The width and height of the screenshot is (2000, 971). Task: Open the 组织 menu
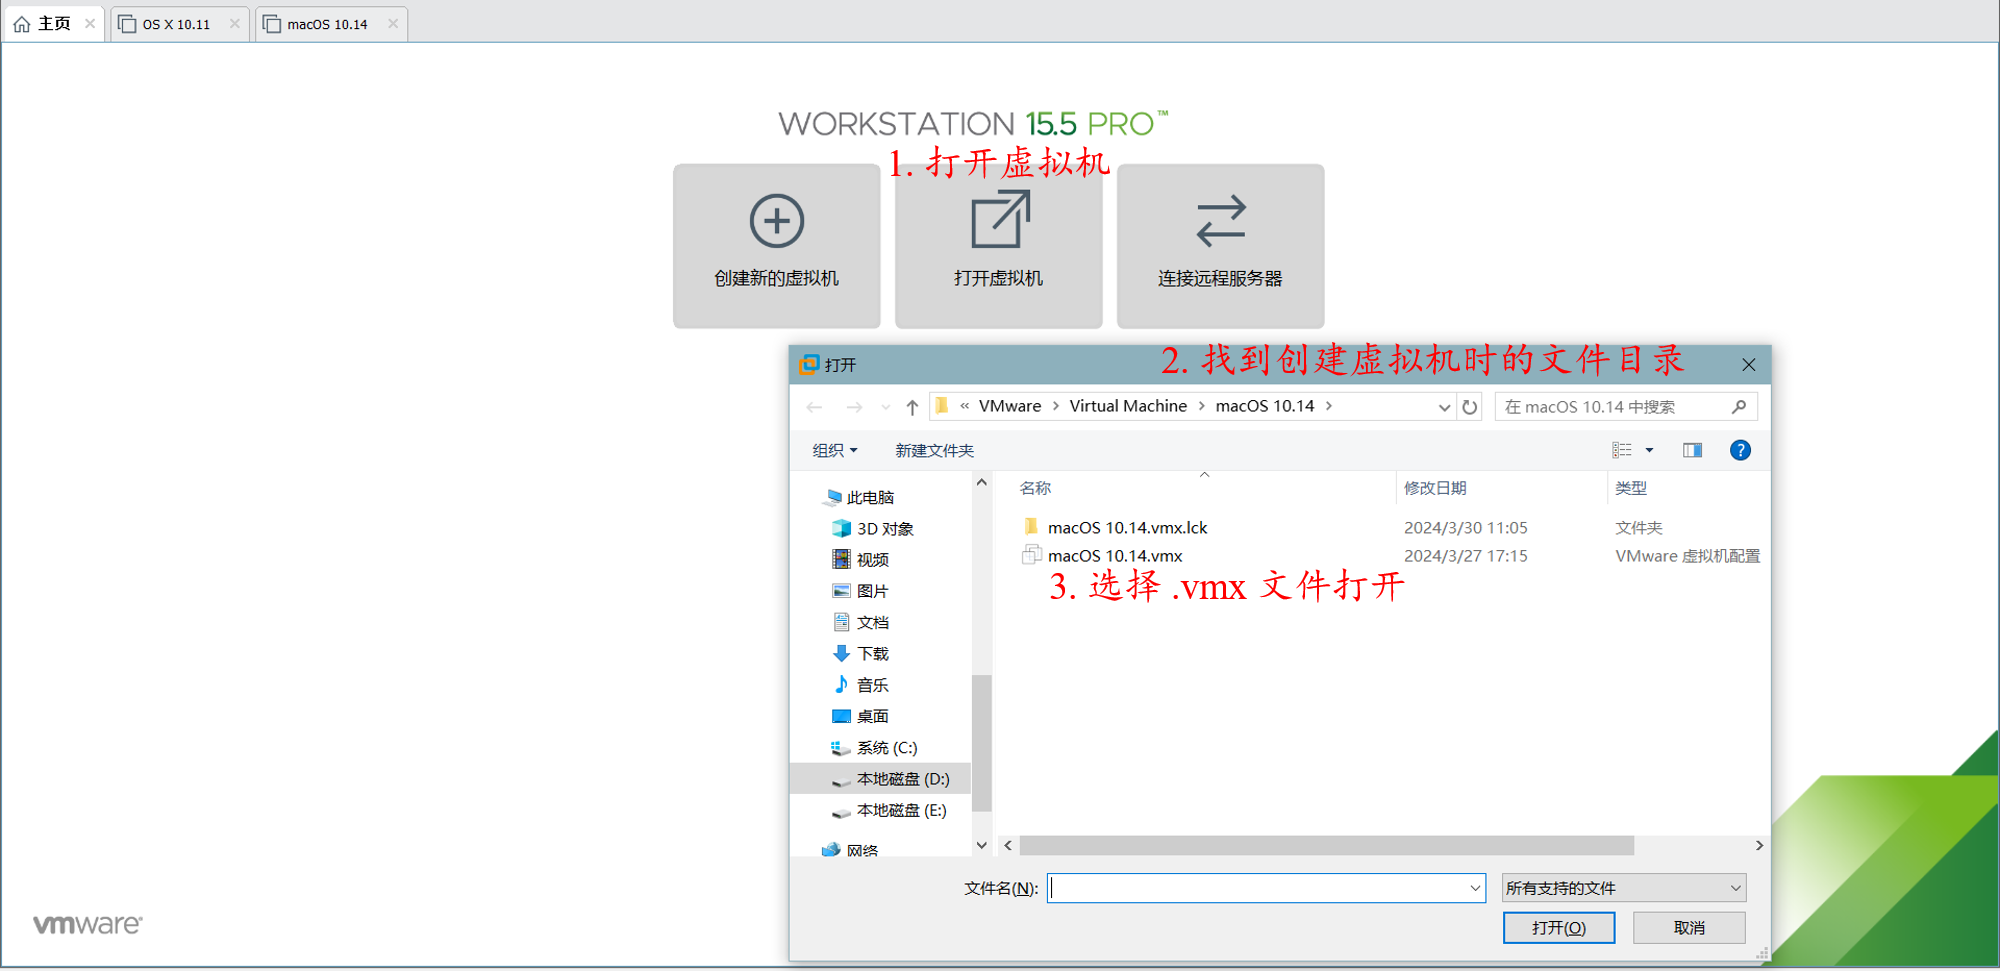(x=834, y=450)
